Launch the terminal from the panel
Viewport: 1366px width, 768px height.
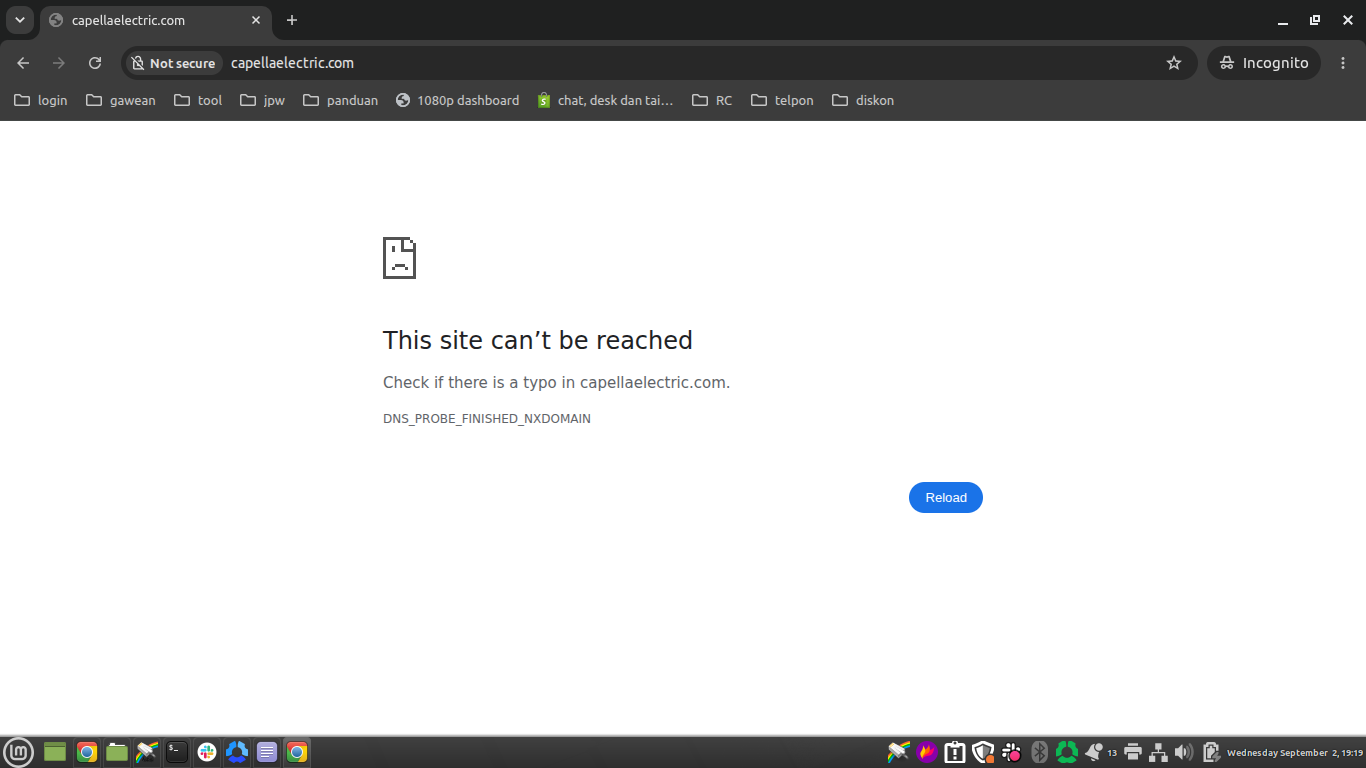tap(177, 752)
